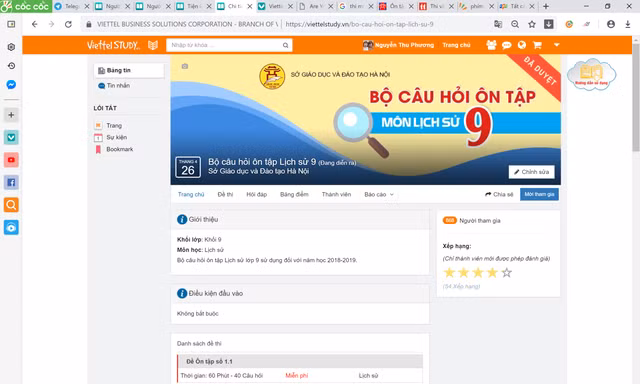This screenshot has width=640, height=384.
Task: Open the Người tham gia count
Action: click(x=471, y=220)
